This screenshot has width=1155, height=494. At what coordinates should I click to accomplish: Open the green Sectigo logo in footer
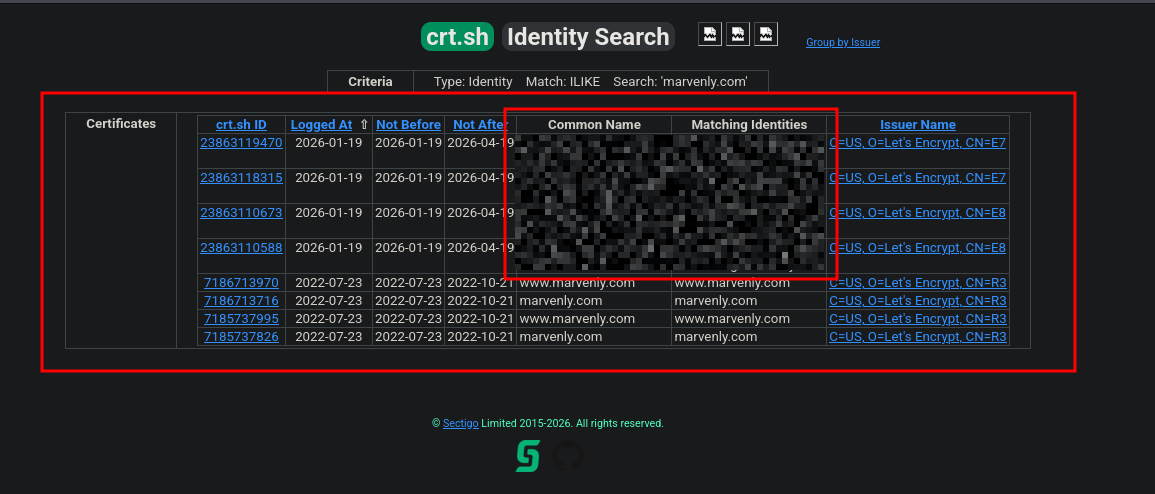coord(528,456)
